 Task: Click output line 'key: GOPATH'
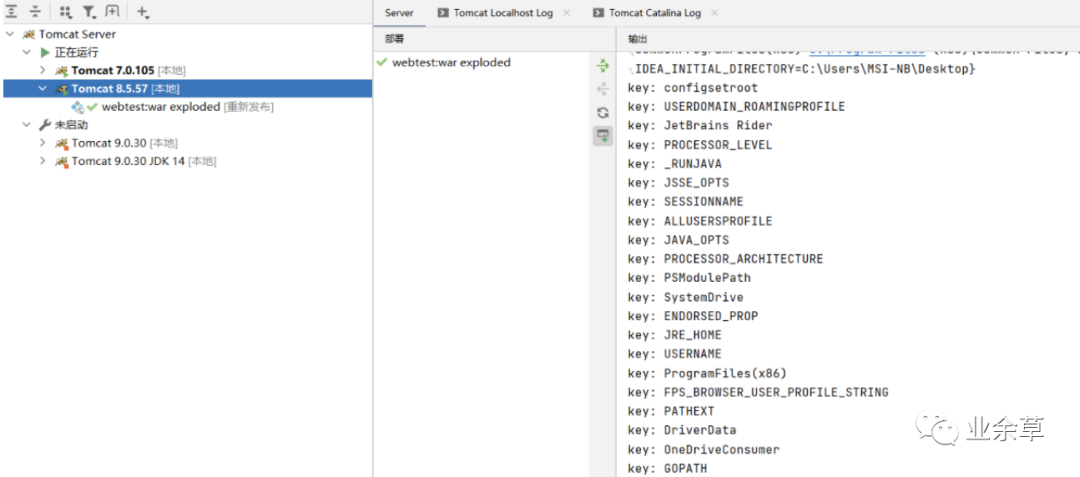(x=667, y=469)
